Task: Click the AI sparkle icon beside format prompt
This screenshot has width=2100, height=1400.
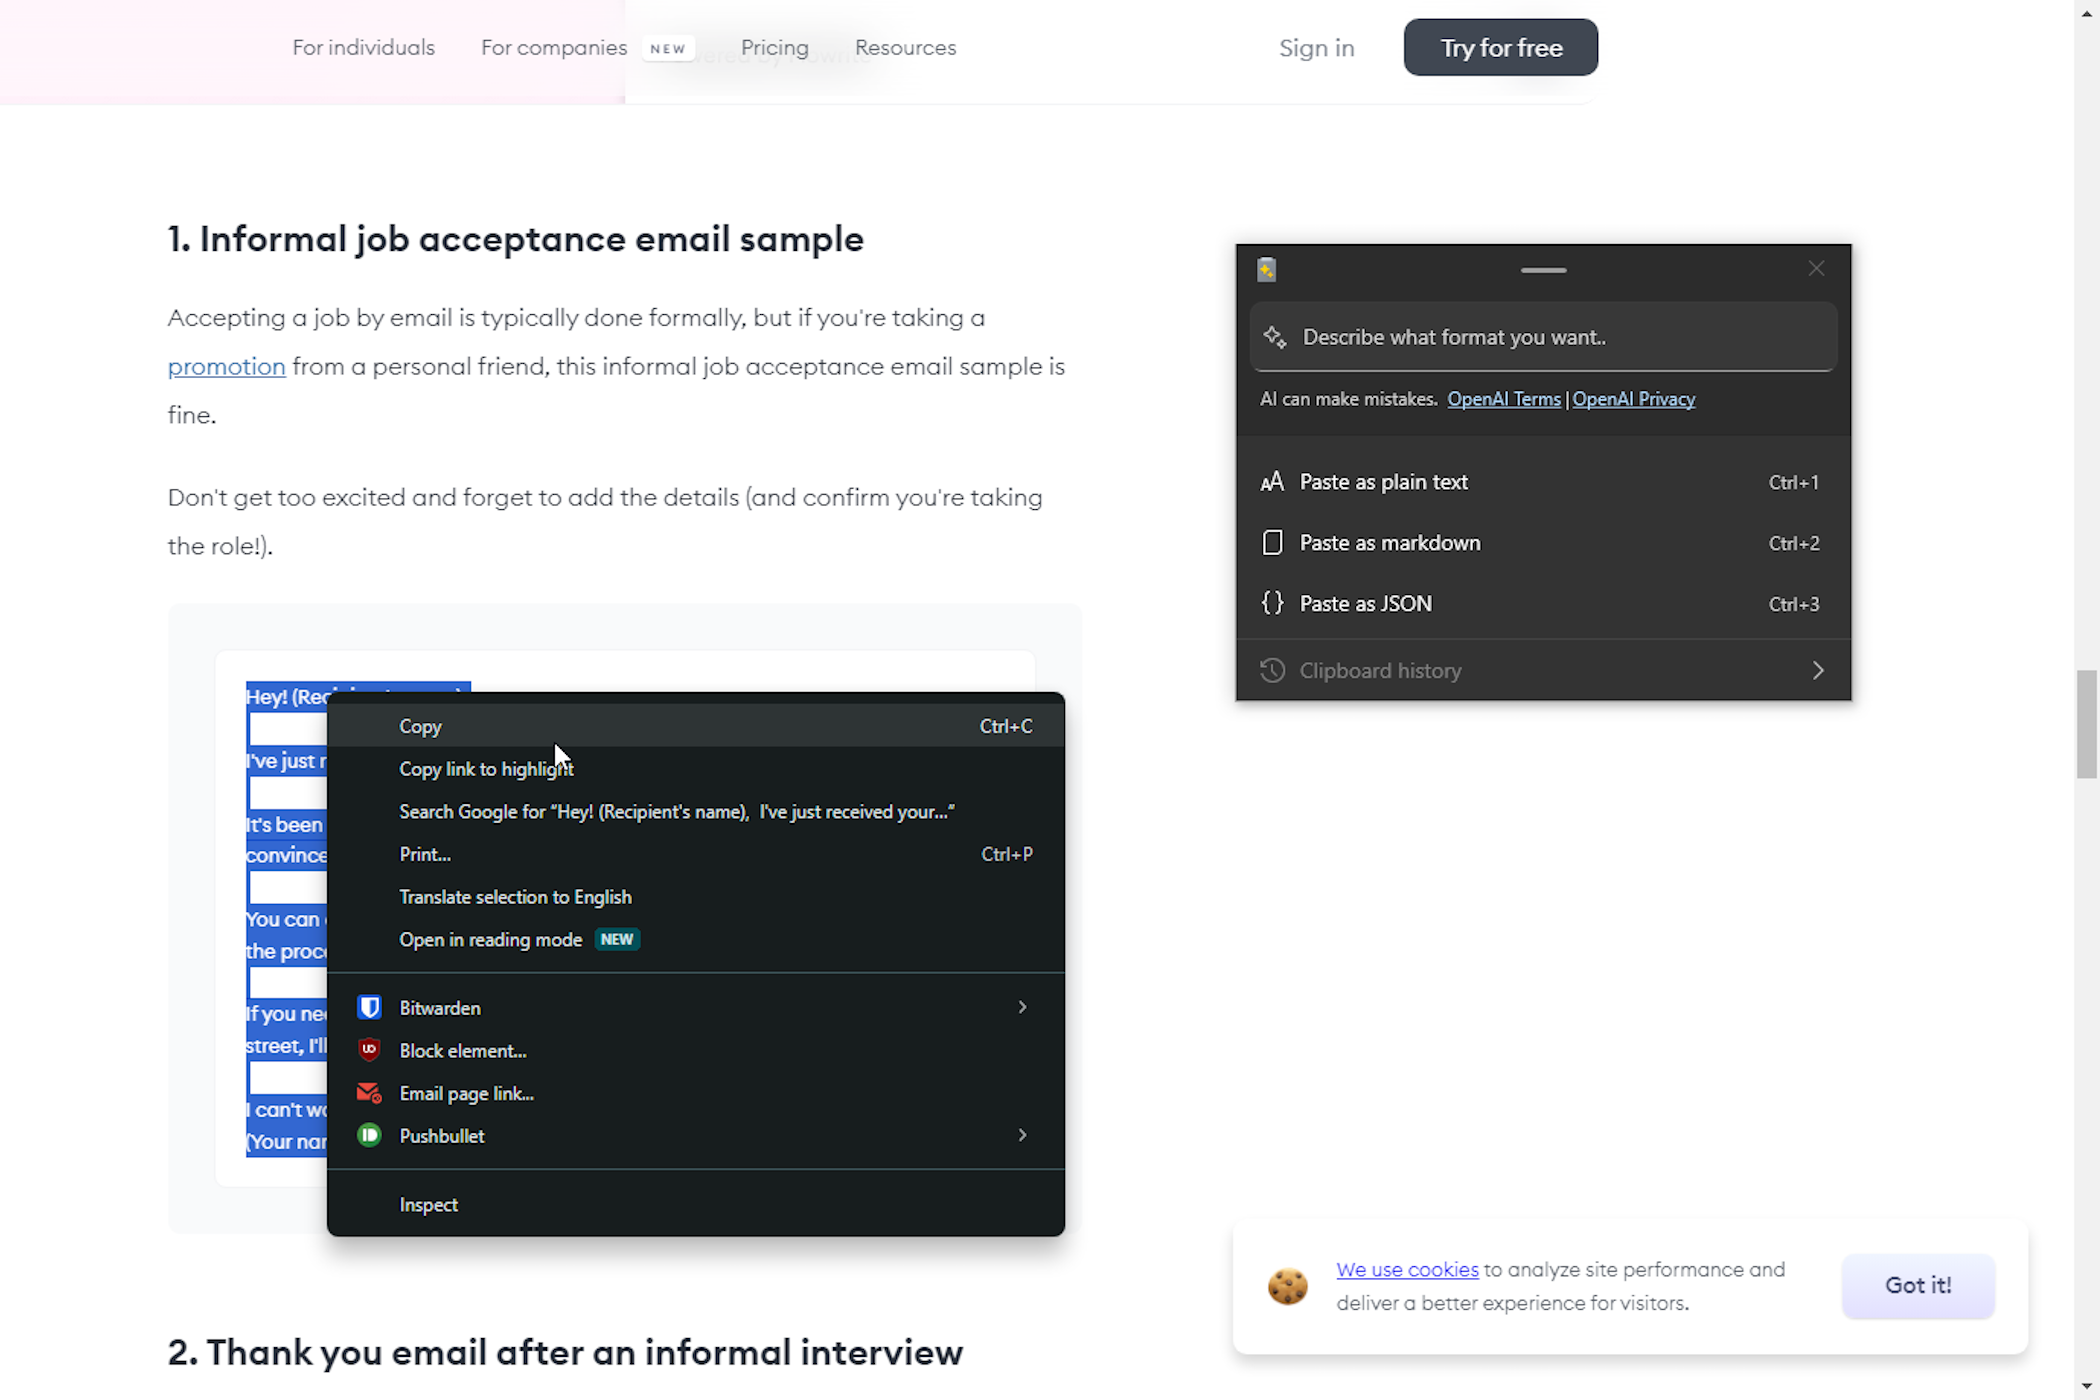Action: 1275,337
